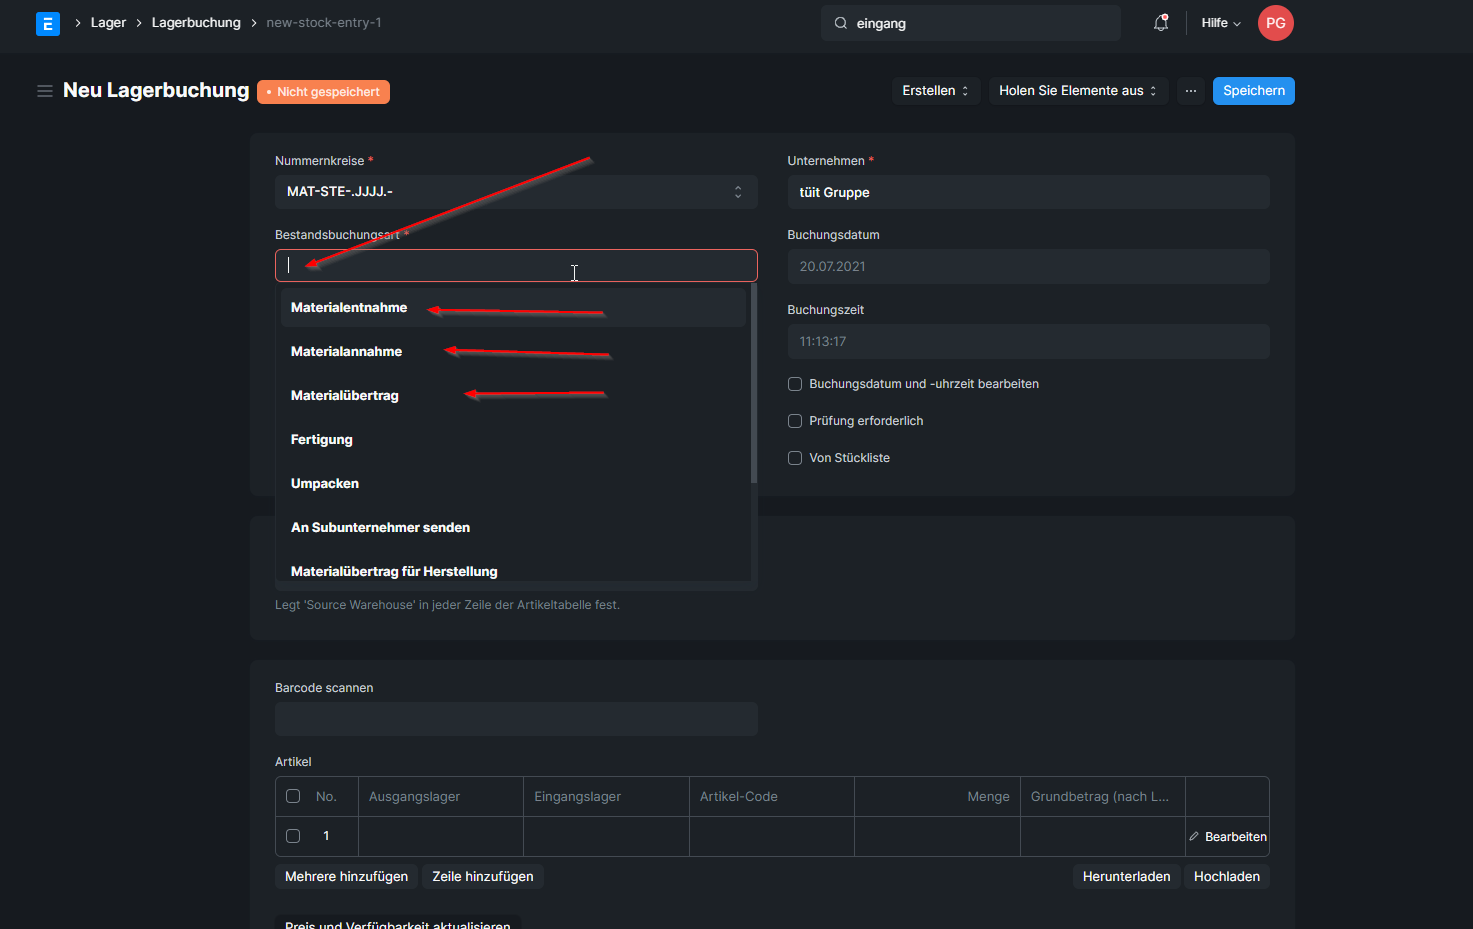Click the Menge column header

(x=937, y=797)
